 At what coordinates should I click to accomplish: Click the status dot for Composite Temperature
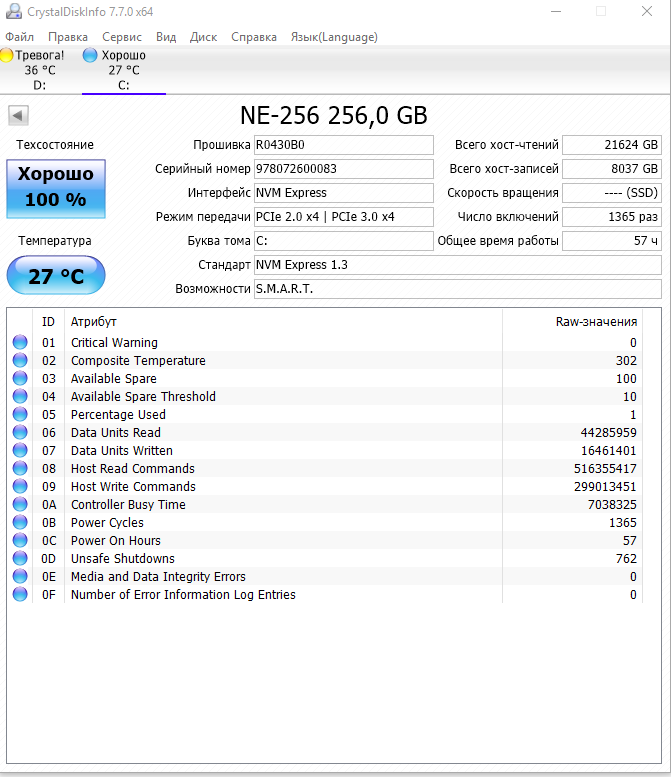coord(20,360)
